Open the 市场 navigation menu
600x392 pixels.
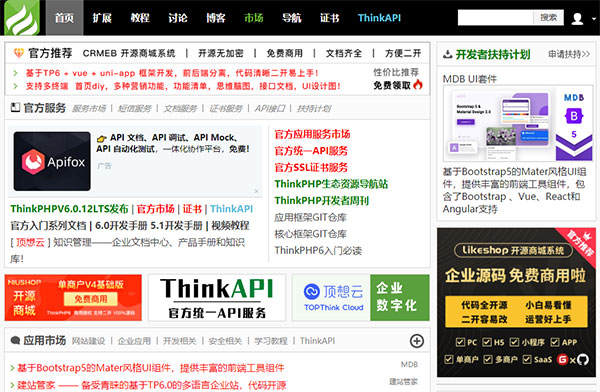254,18
